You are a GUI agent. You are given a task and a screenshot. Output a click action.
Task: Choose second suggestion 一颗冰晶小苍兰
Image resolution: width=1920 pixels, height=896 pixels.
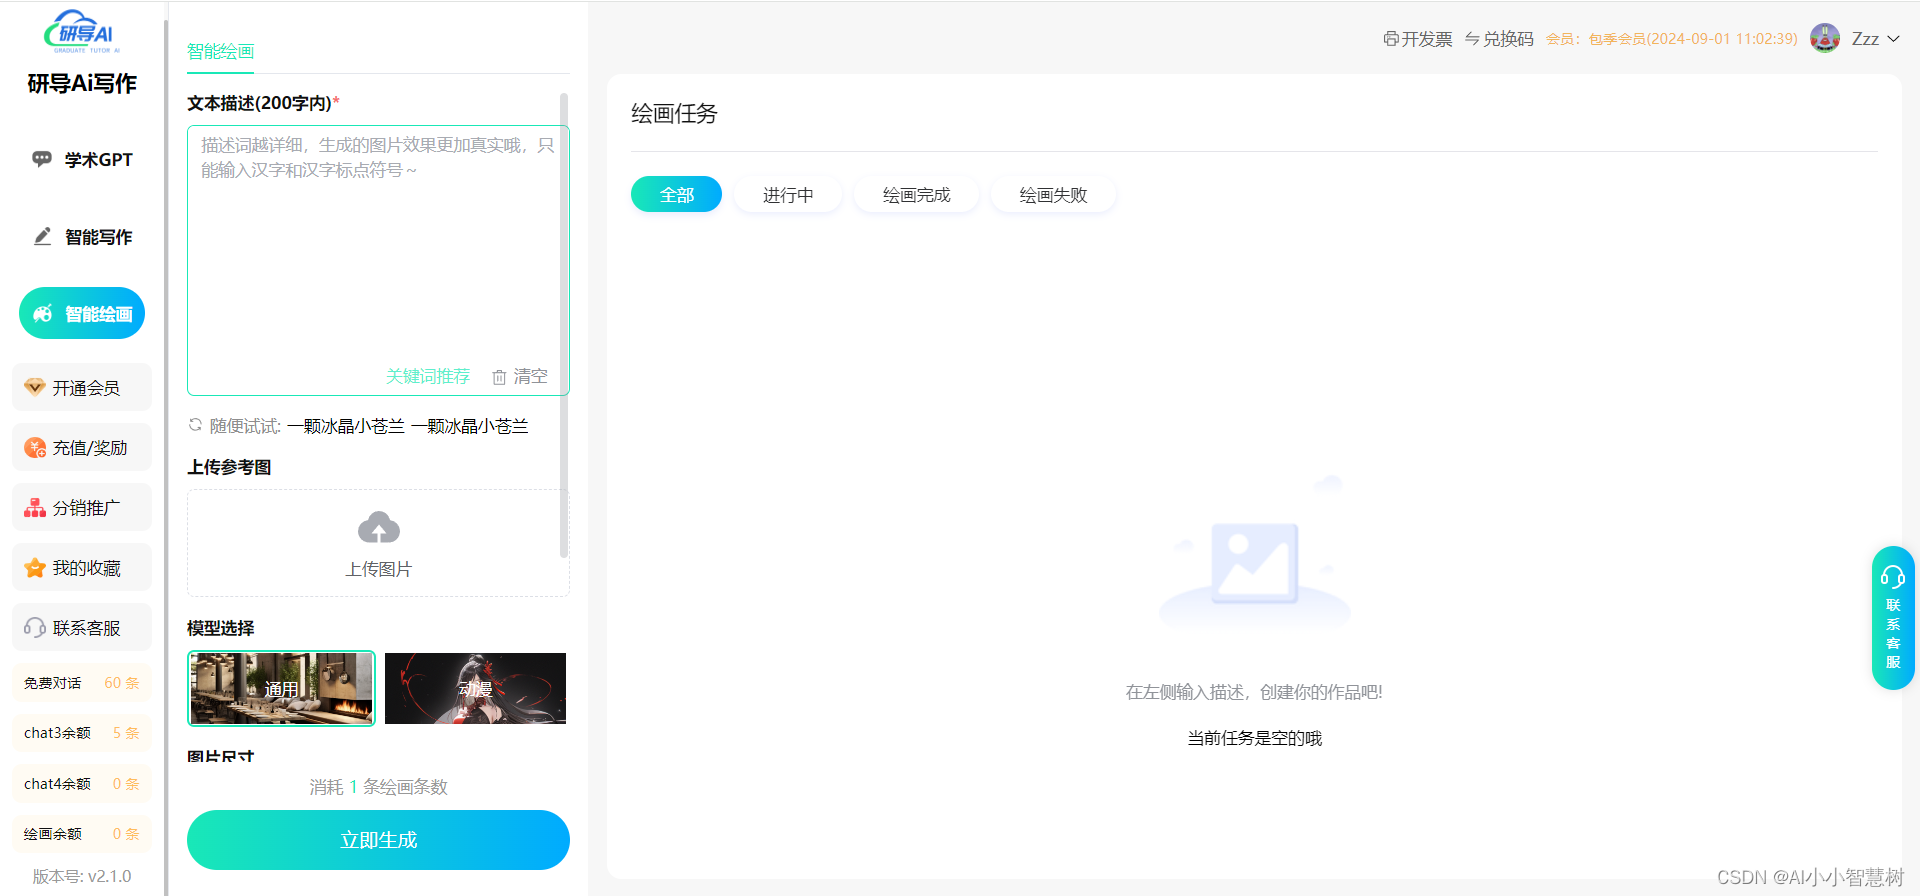tap(470, 426)
